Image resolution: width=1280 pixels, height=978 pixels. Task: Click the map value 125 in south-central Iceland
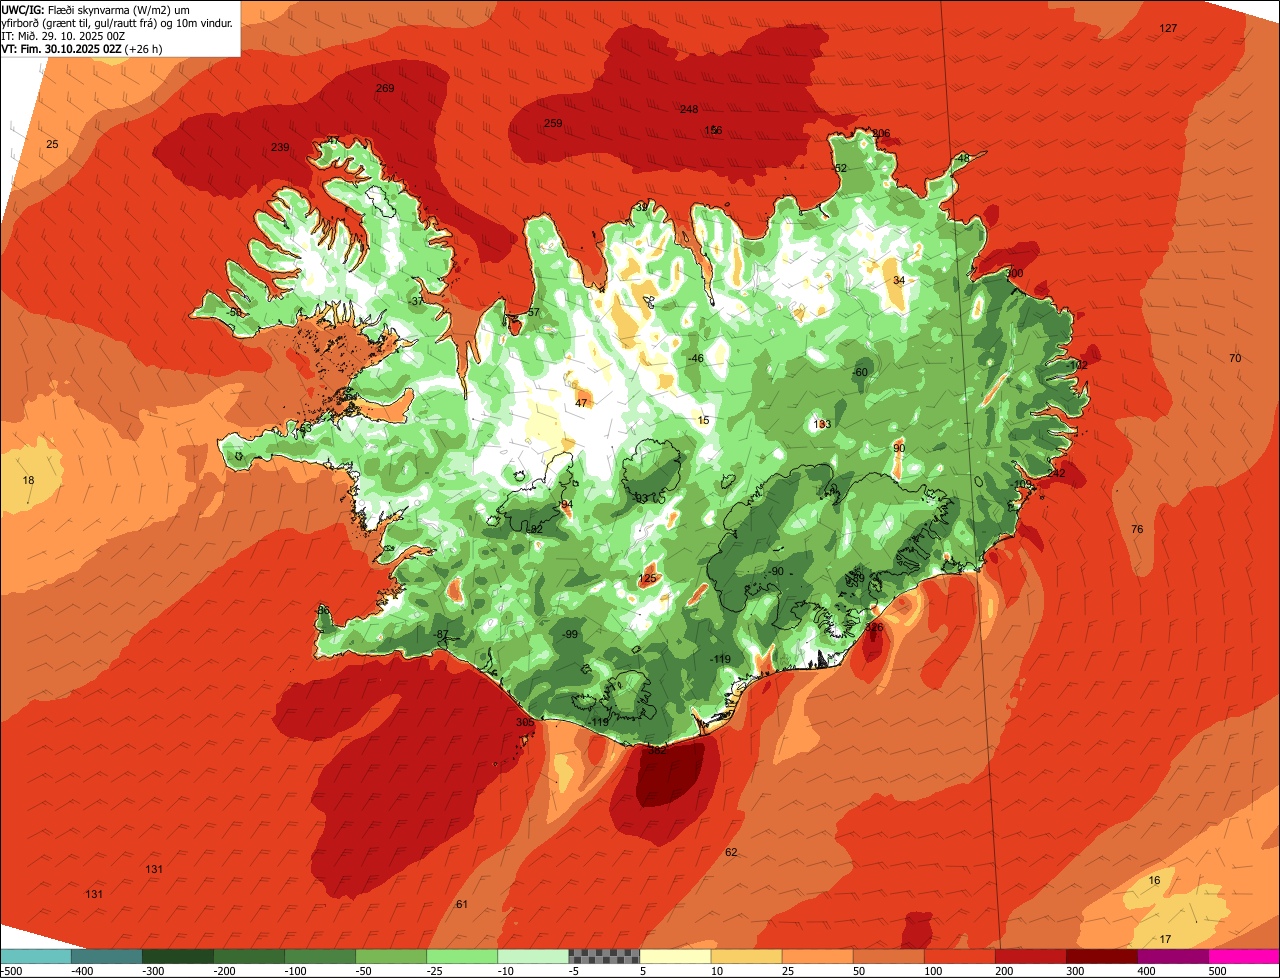[x=648, y=578]
